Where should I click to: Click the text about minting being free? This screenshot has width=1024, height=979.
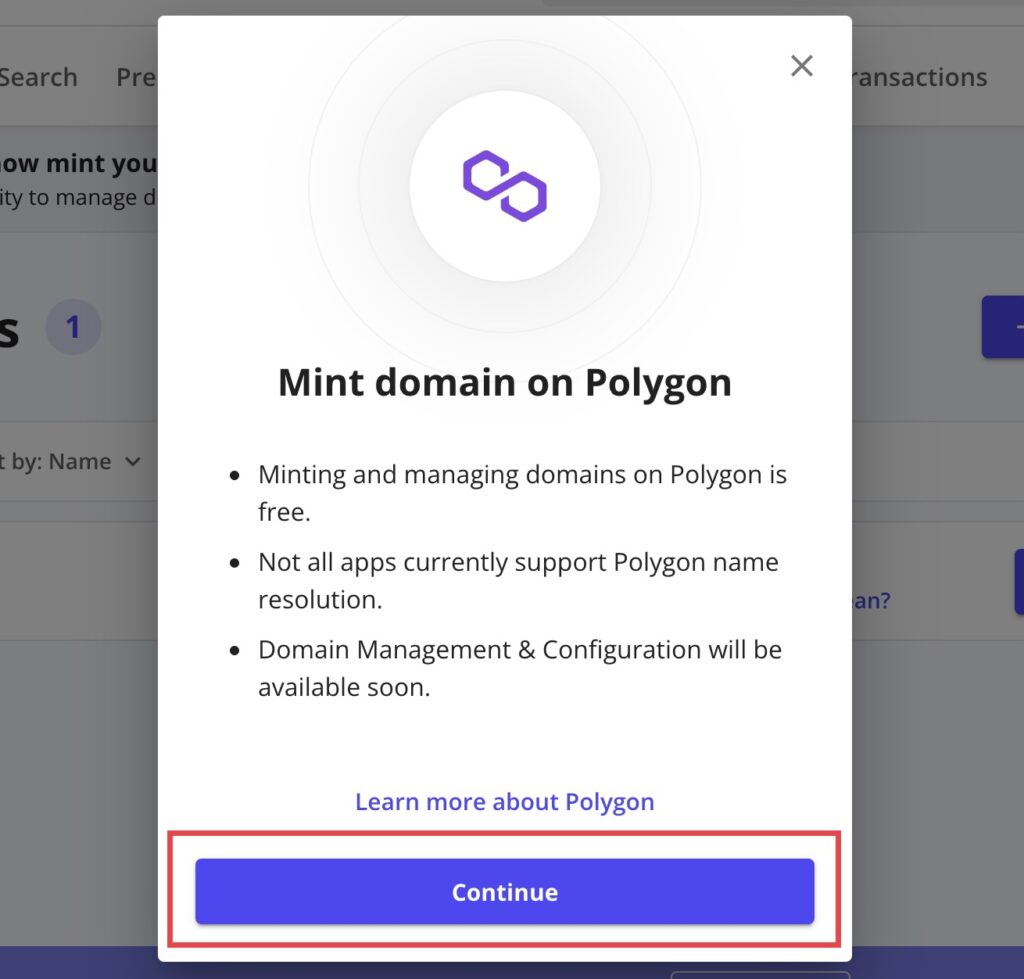click(x=522, y=493)
